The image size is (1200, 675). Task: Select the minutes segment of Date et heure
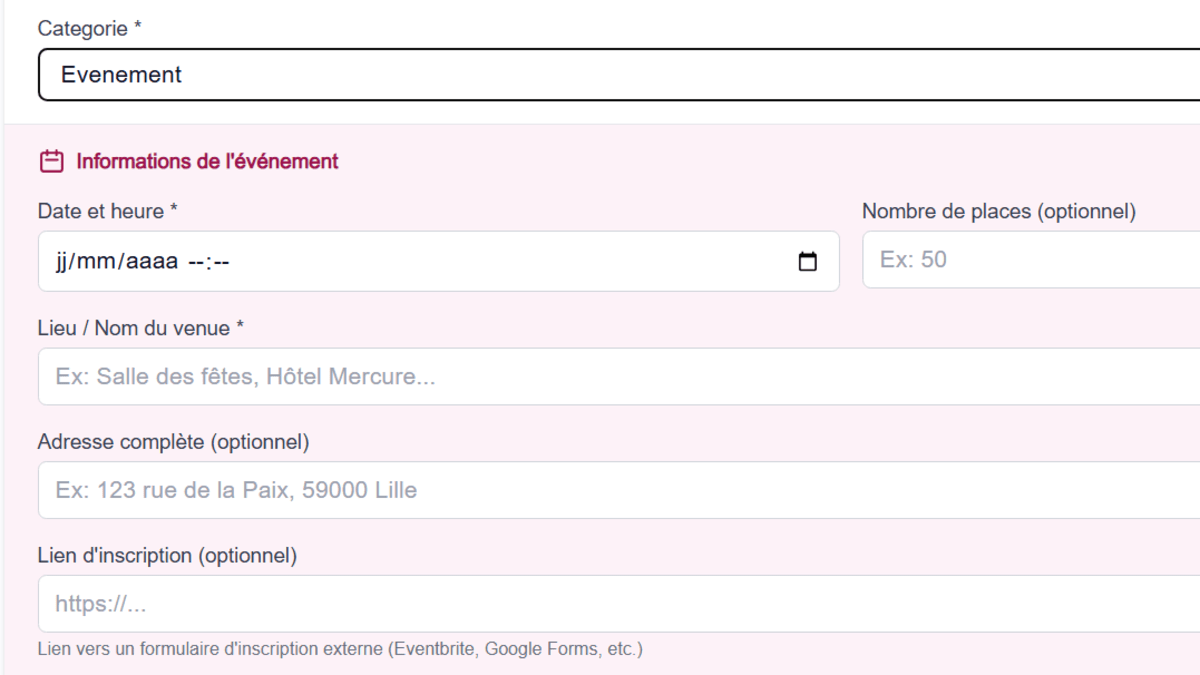[x=221, y=262]
